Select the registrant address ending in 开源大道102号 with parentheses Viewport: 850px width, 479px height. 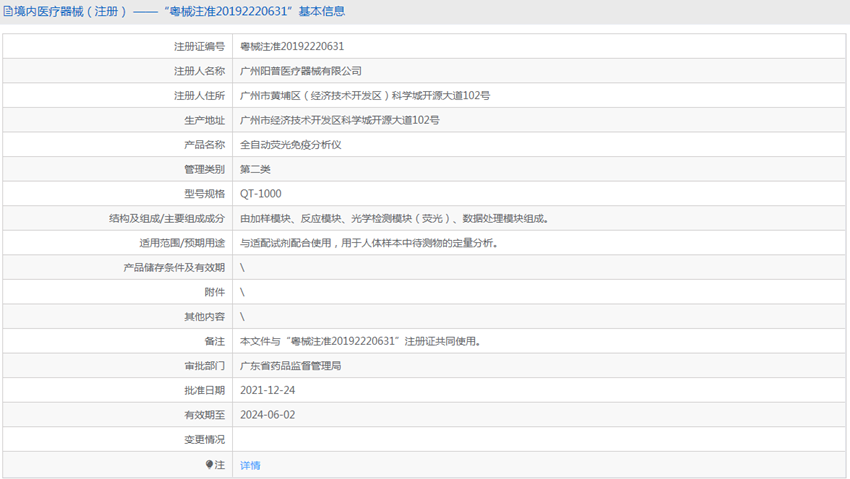tap(365, 95)
